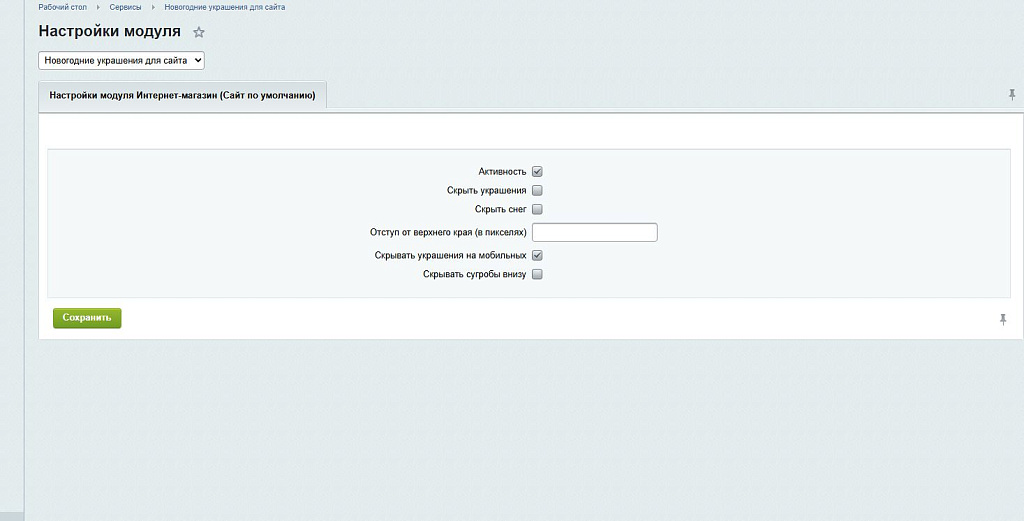Image resolution: width=1024 pixels, height=521 pixels.
Task: Open the Новогодние украшения для сайта module dropdown
Action: (121, 61)
